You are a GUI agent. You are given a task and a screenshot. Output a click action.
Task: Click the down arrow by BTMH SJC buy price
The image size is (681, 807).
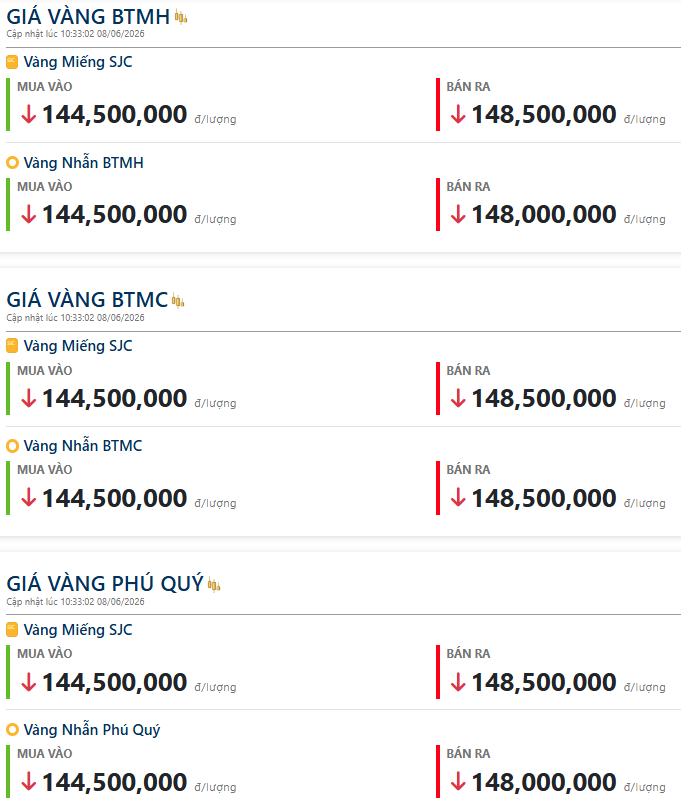click(29, 114)
